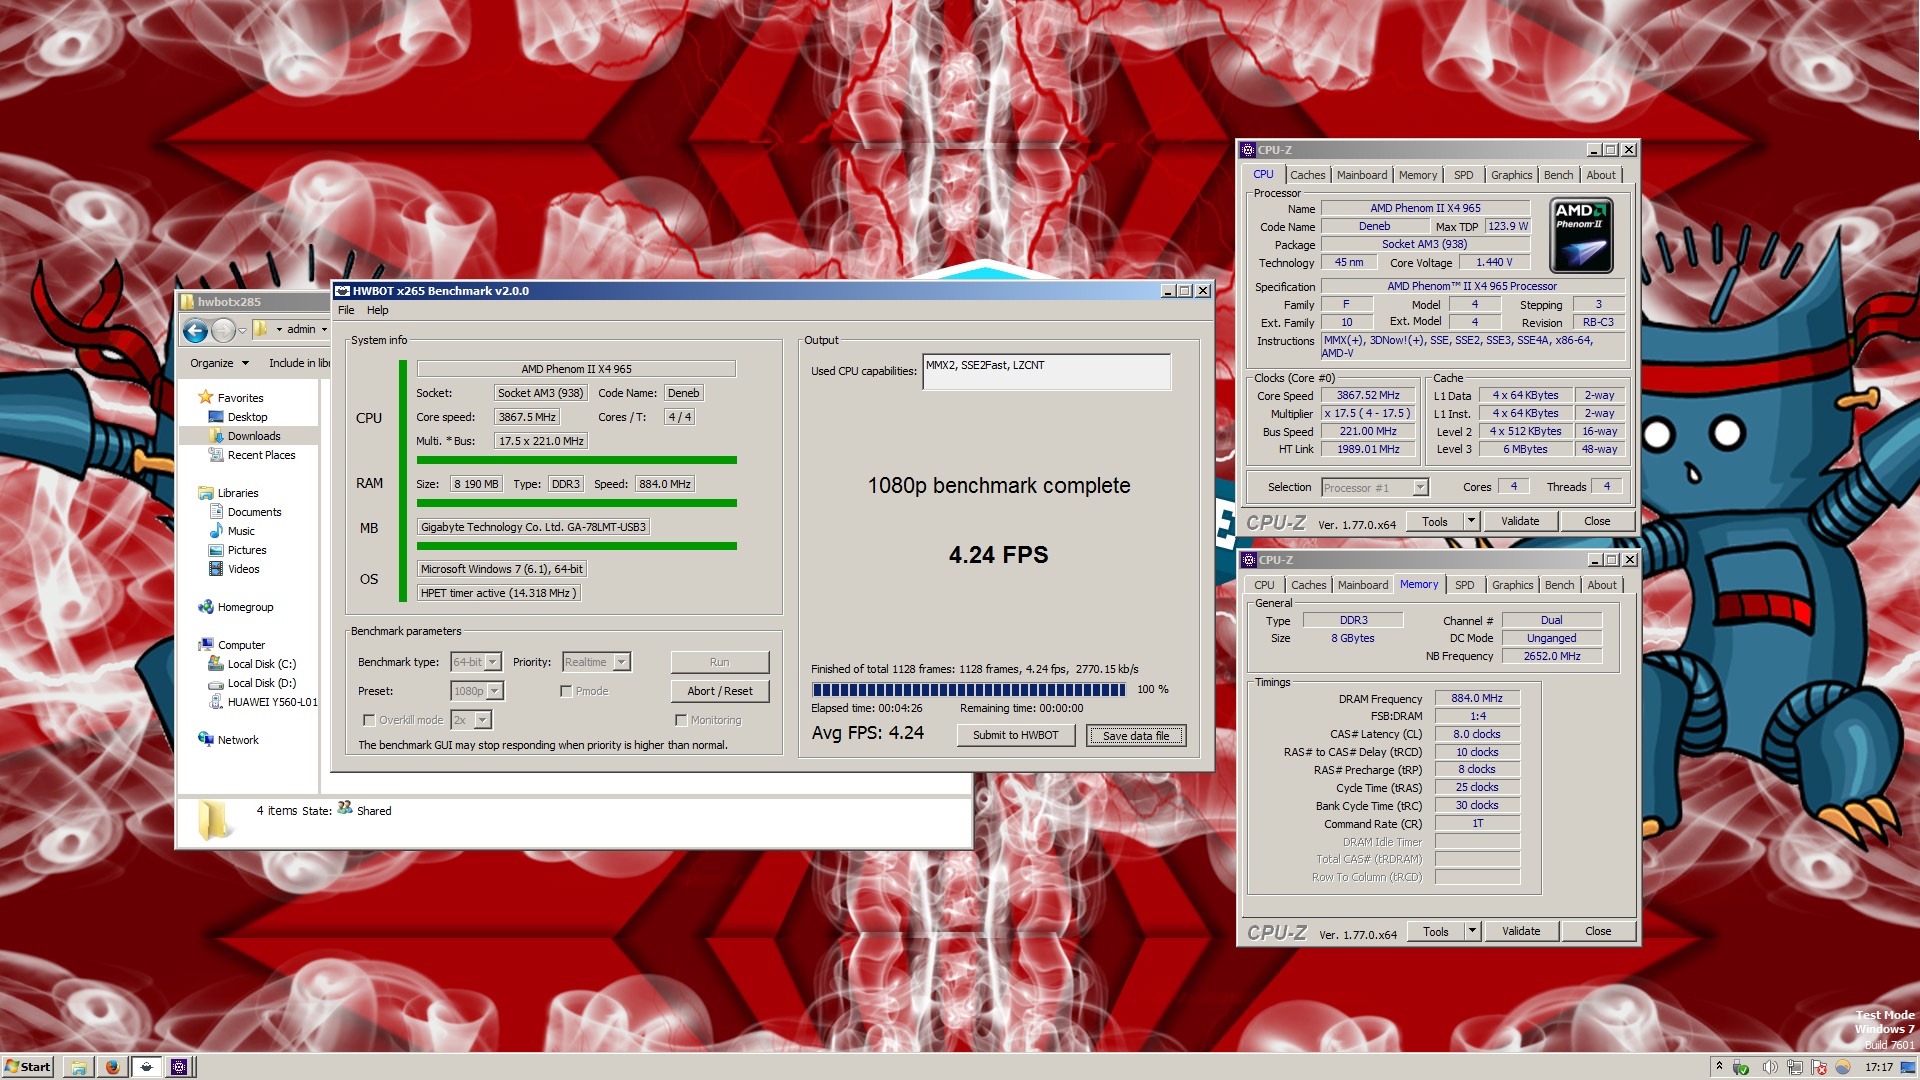
Task: Show hidden system tray icons
Action: click(x=1718, y=1067)
